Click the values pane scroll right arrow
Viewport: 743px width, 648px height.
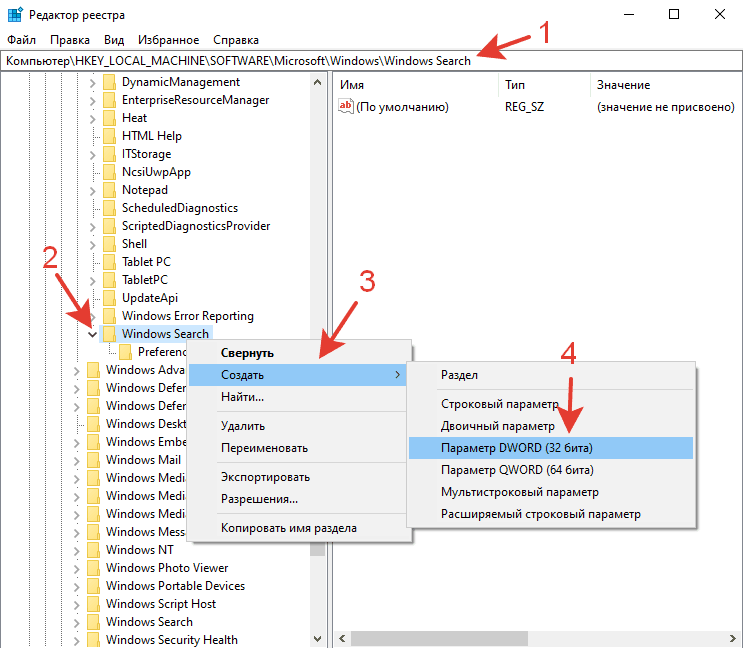(x=733, y=638)
